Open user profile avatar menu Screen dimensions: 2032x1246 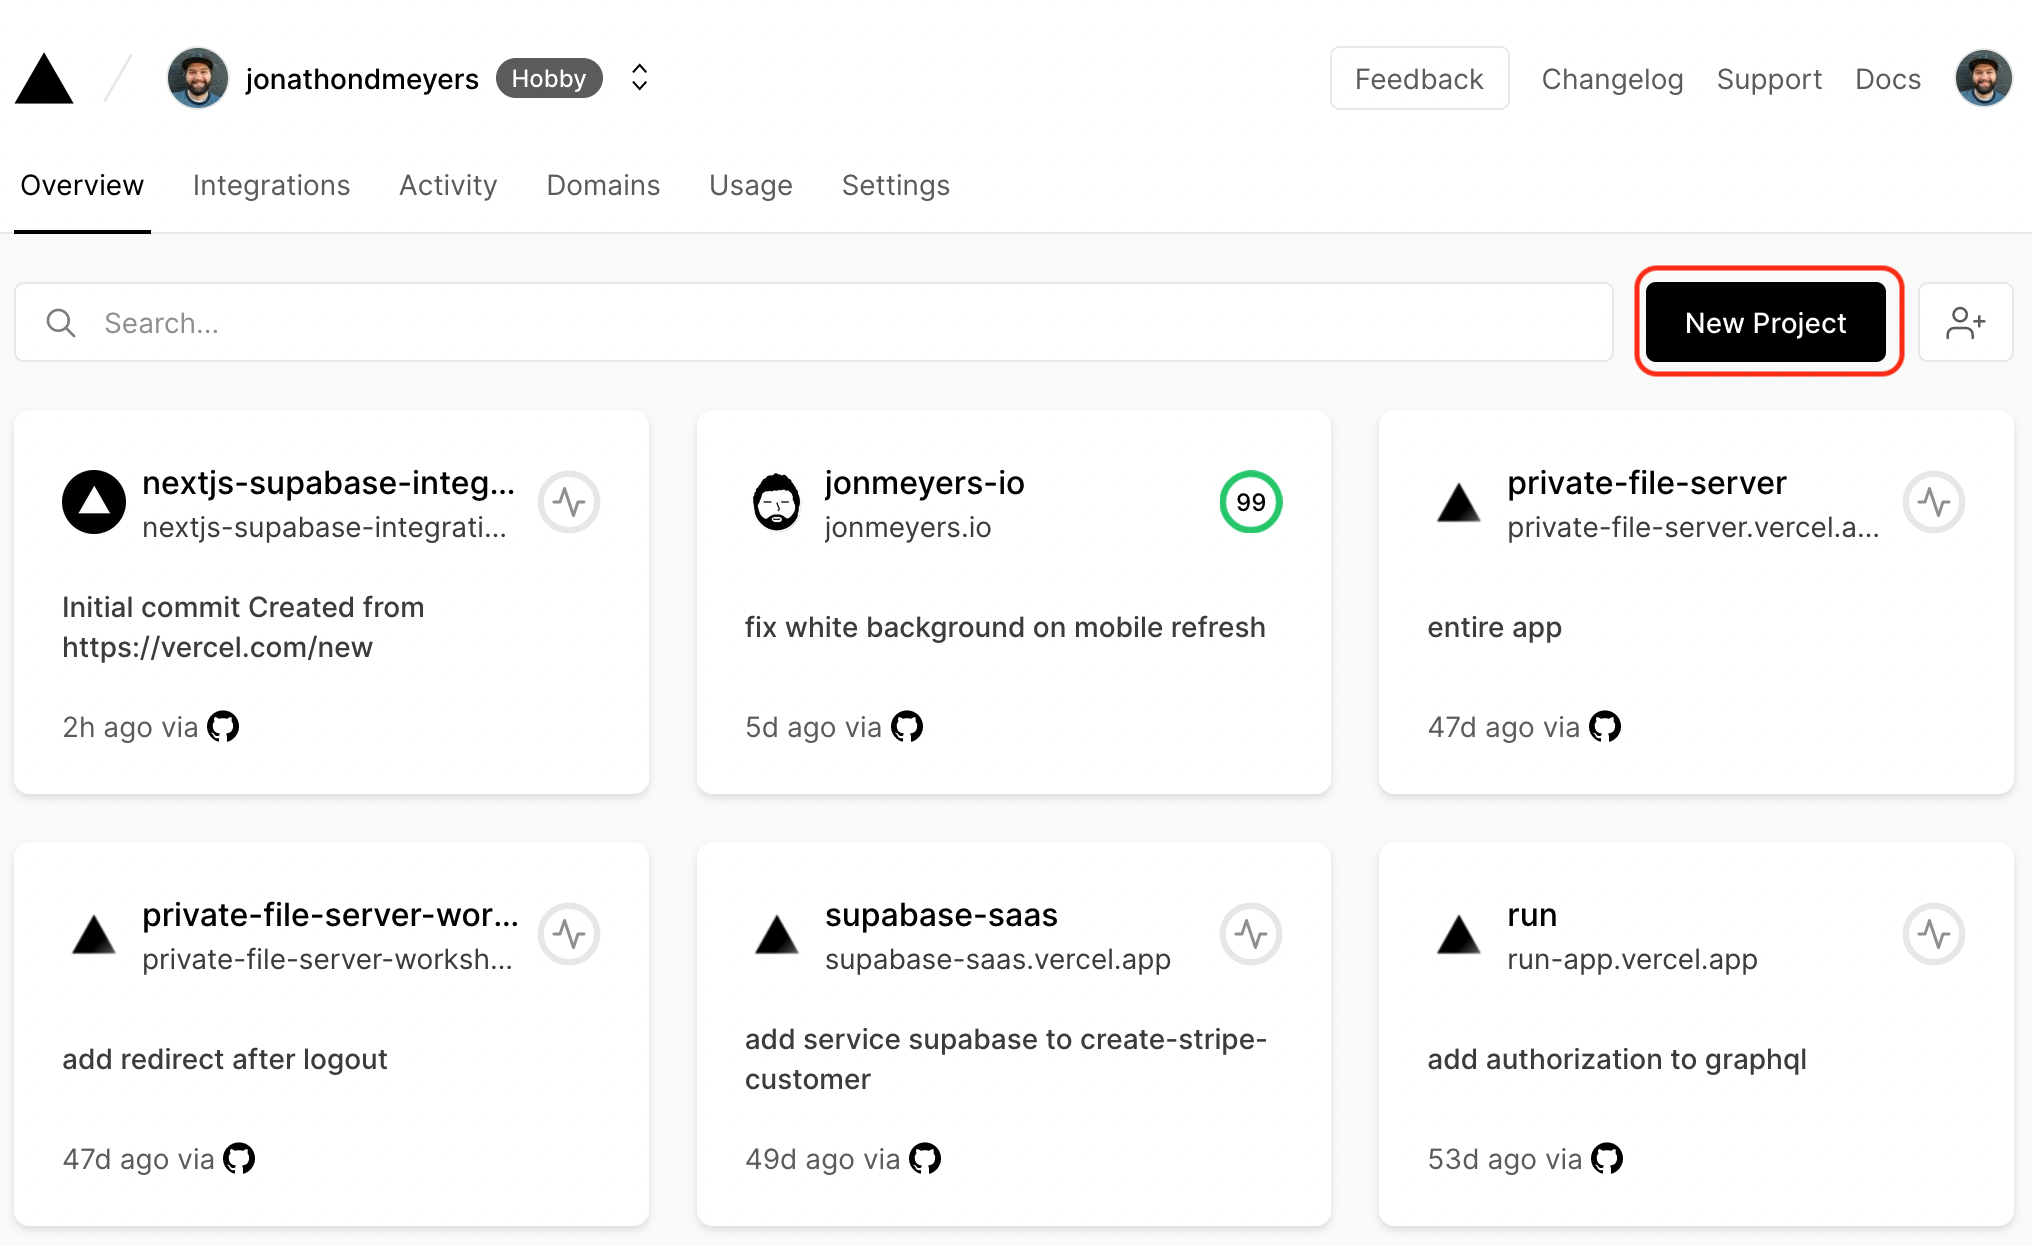[1984, 78]
